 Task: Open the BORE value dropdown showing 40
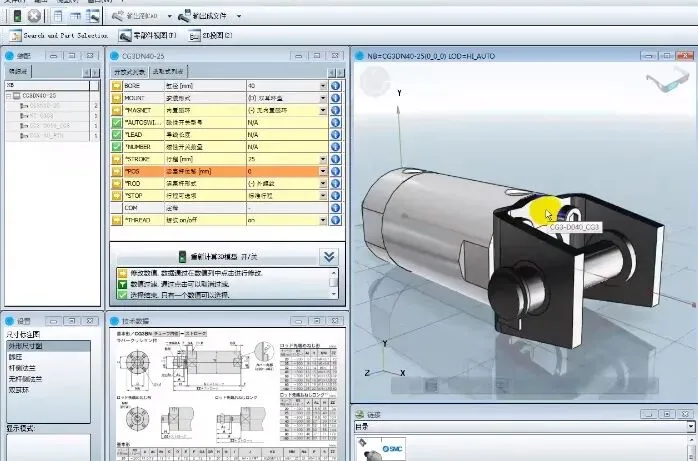[x=323, y=86]
